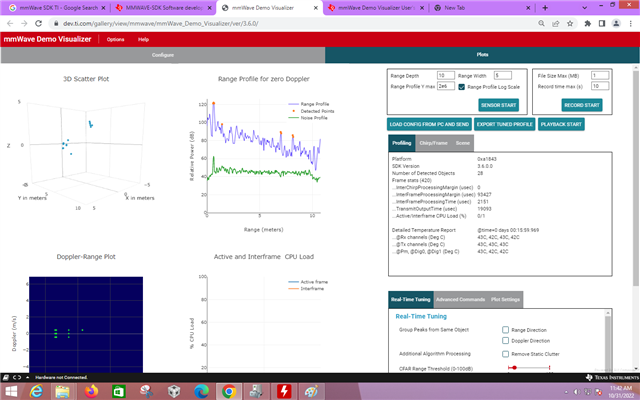Toggle Noise Profile trace in the legend

click(x=308, y=118)
